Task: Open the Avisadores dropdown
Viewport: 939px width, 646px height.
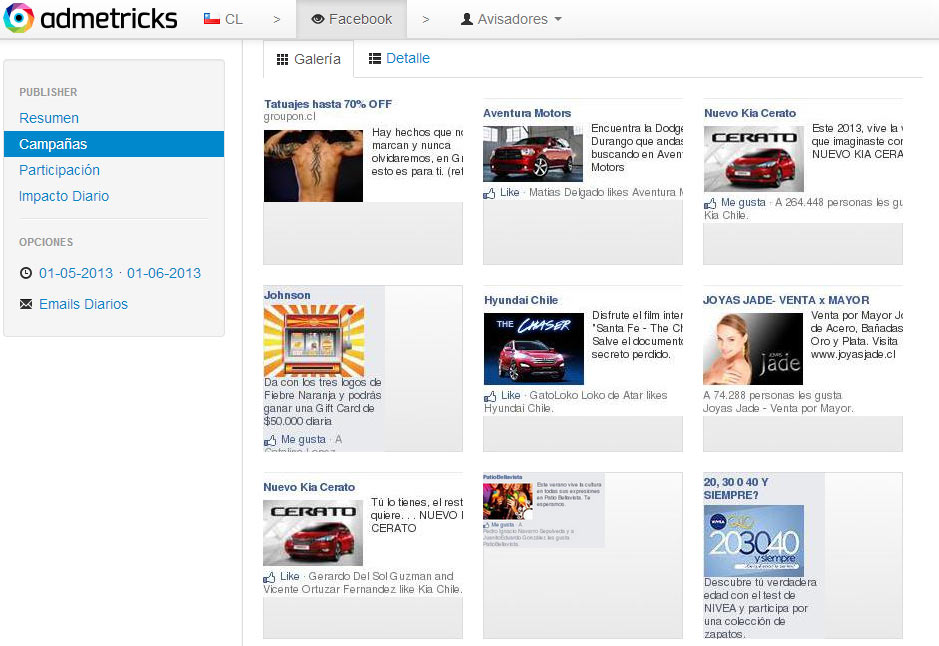Action: coord(511,19)
